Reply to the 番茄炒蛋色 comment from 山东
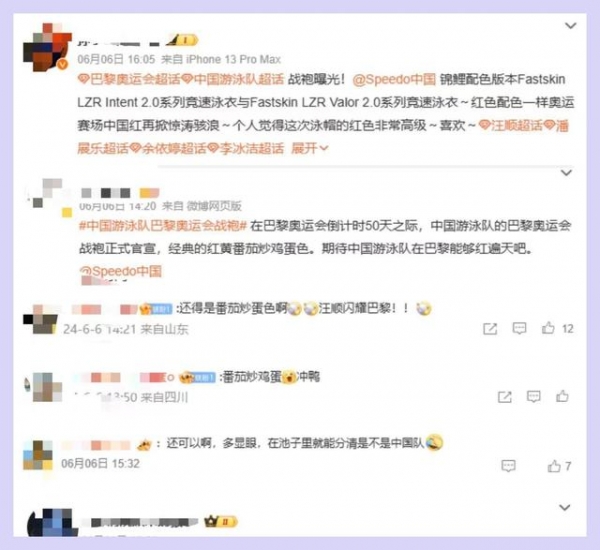Image resolution: width=600 pixels, height=550 pixels. [x=519, y=328]
